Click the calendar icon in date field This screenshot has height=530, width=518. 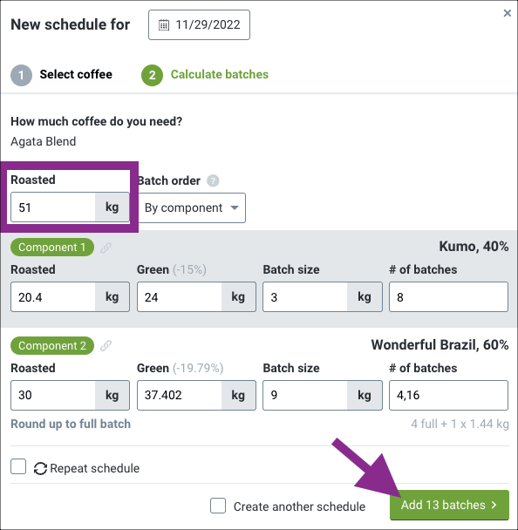coord(164,25)
